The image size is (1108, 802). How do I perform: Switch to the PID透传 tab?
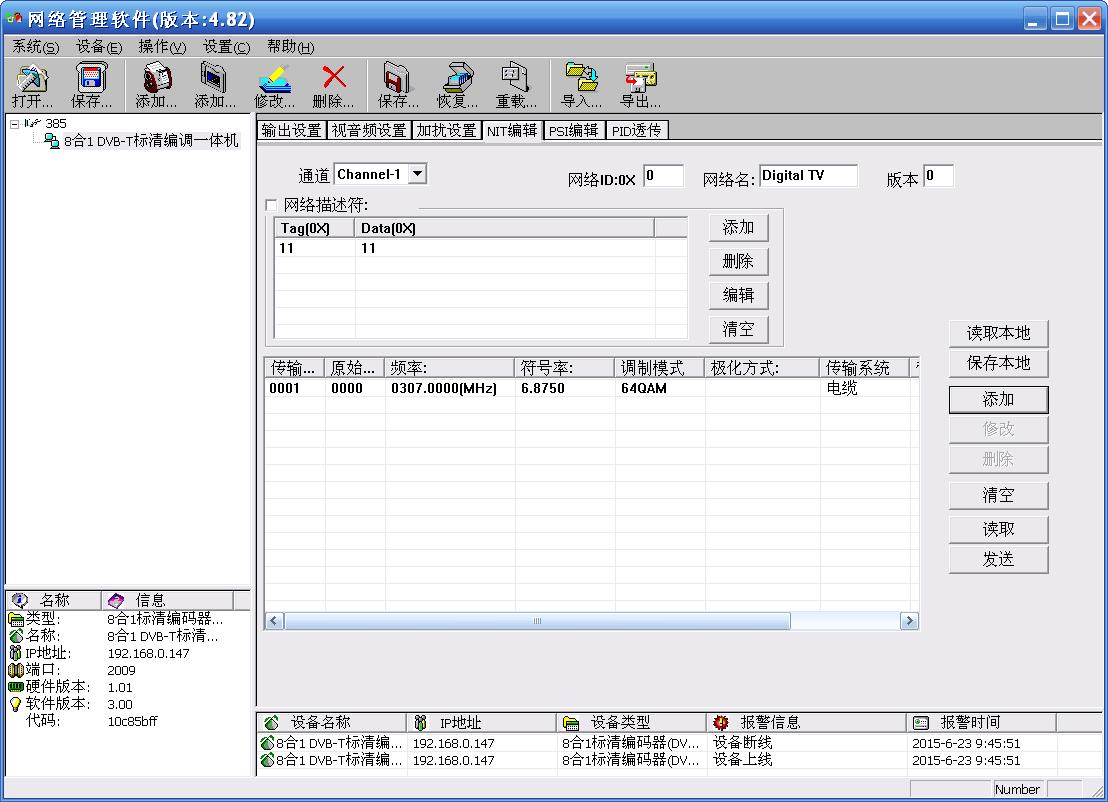tap(637, 130)
